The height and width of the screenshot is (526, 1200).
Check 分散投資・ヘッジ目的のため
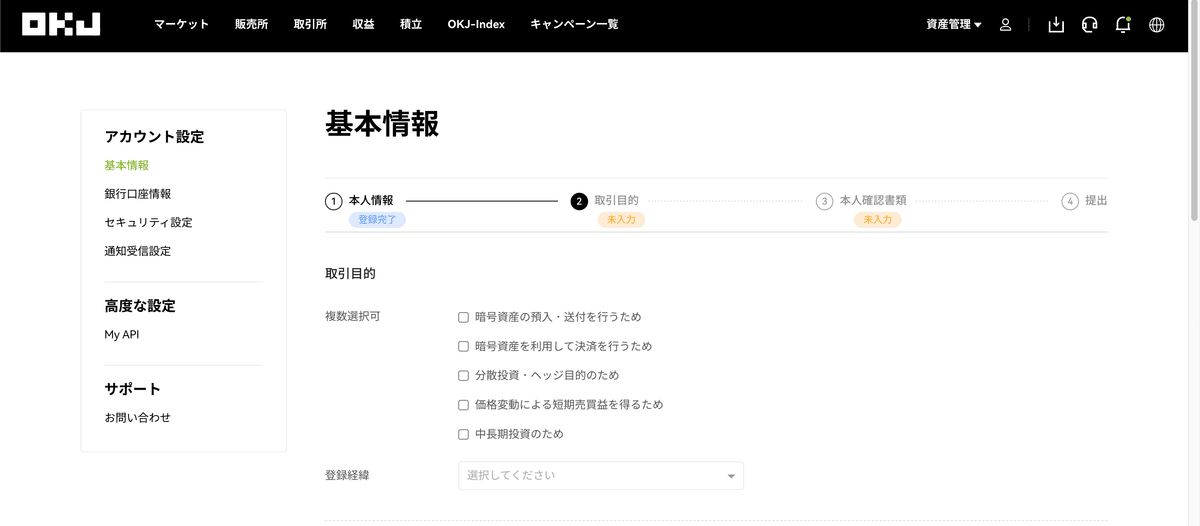(463, 376)
